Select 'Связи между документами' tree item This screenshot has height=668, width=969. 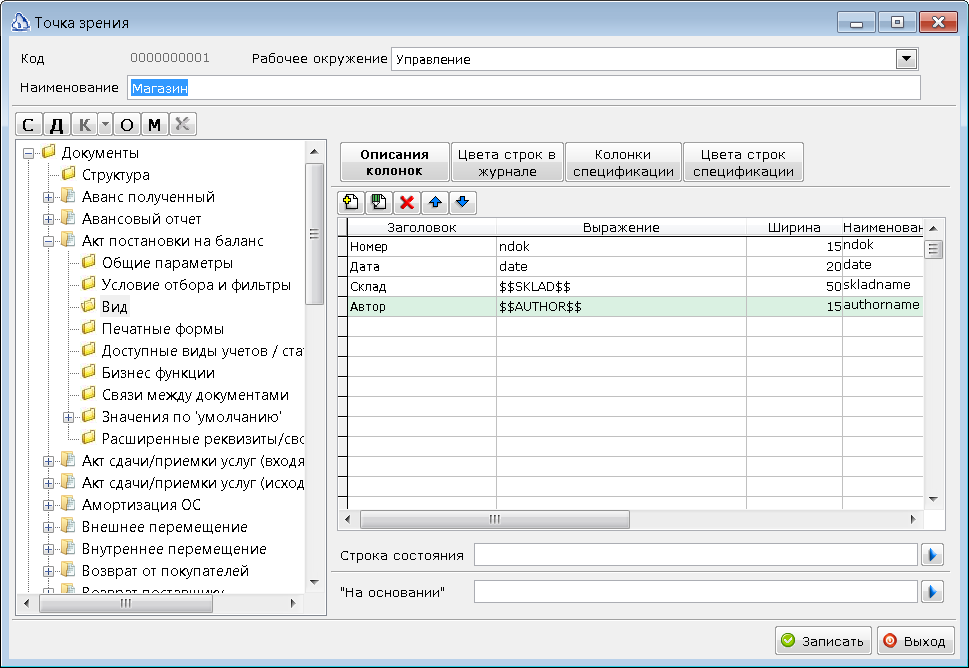195,395
